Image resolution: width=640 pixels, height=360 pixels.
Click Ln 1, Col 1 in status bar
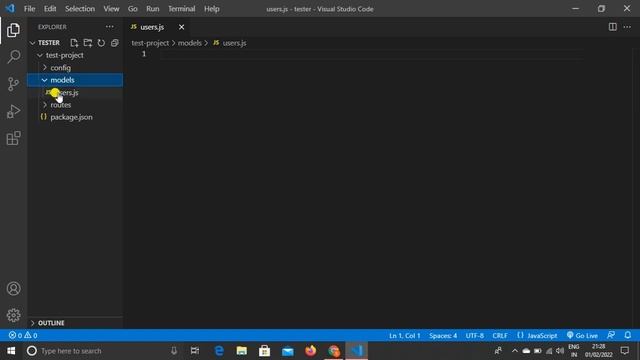coord(404,336)
